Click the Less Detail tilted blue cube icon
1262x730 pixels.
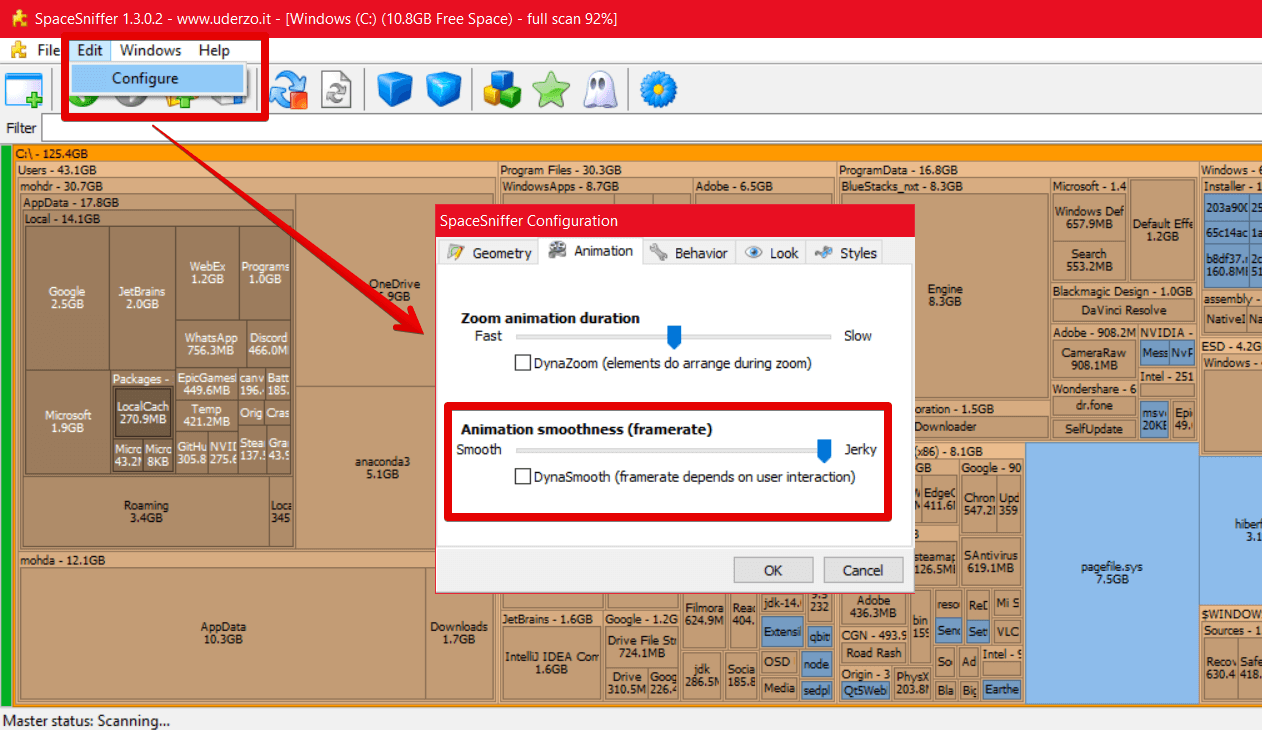[x=443, y=90]
